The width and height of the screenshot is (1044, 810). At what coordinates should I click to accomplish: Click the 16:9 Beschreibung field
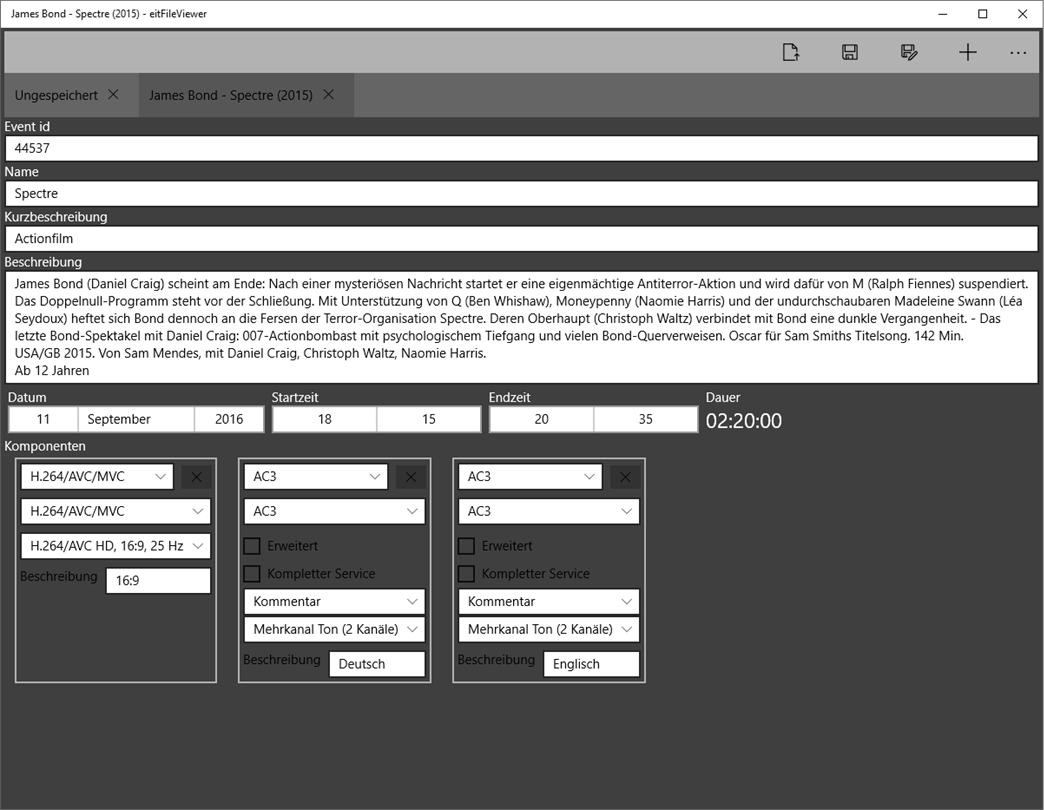(158, 580)
